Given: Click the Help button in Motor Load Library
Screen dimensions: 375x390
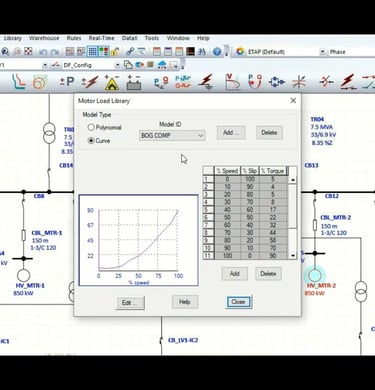Looking at the screenshot, I should 185,302.
